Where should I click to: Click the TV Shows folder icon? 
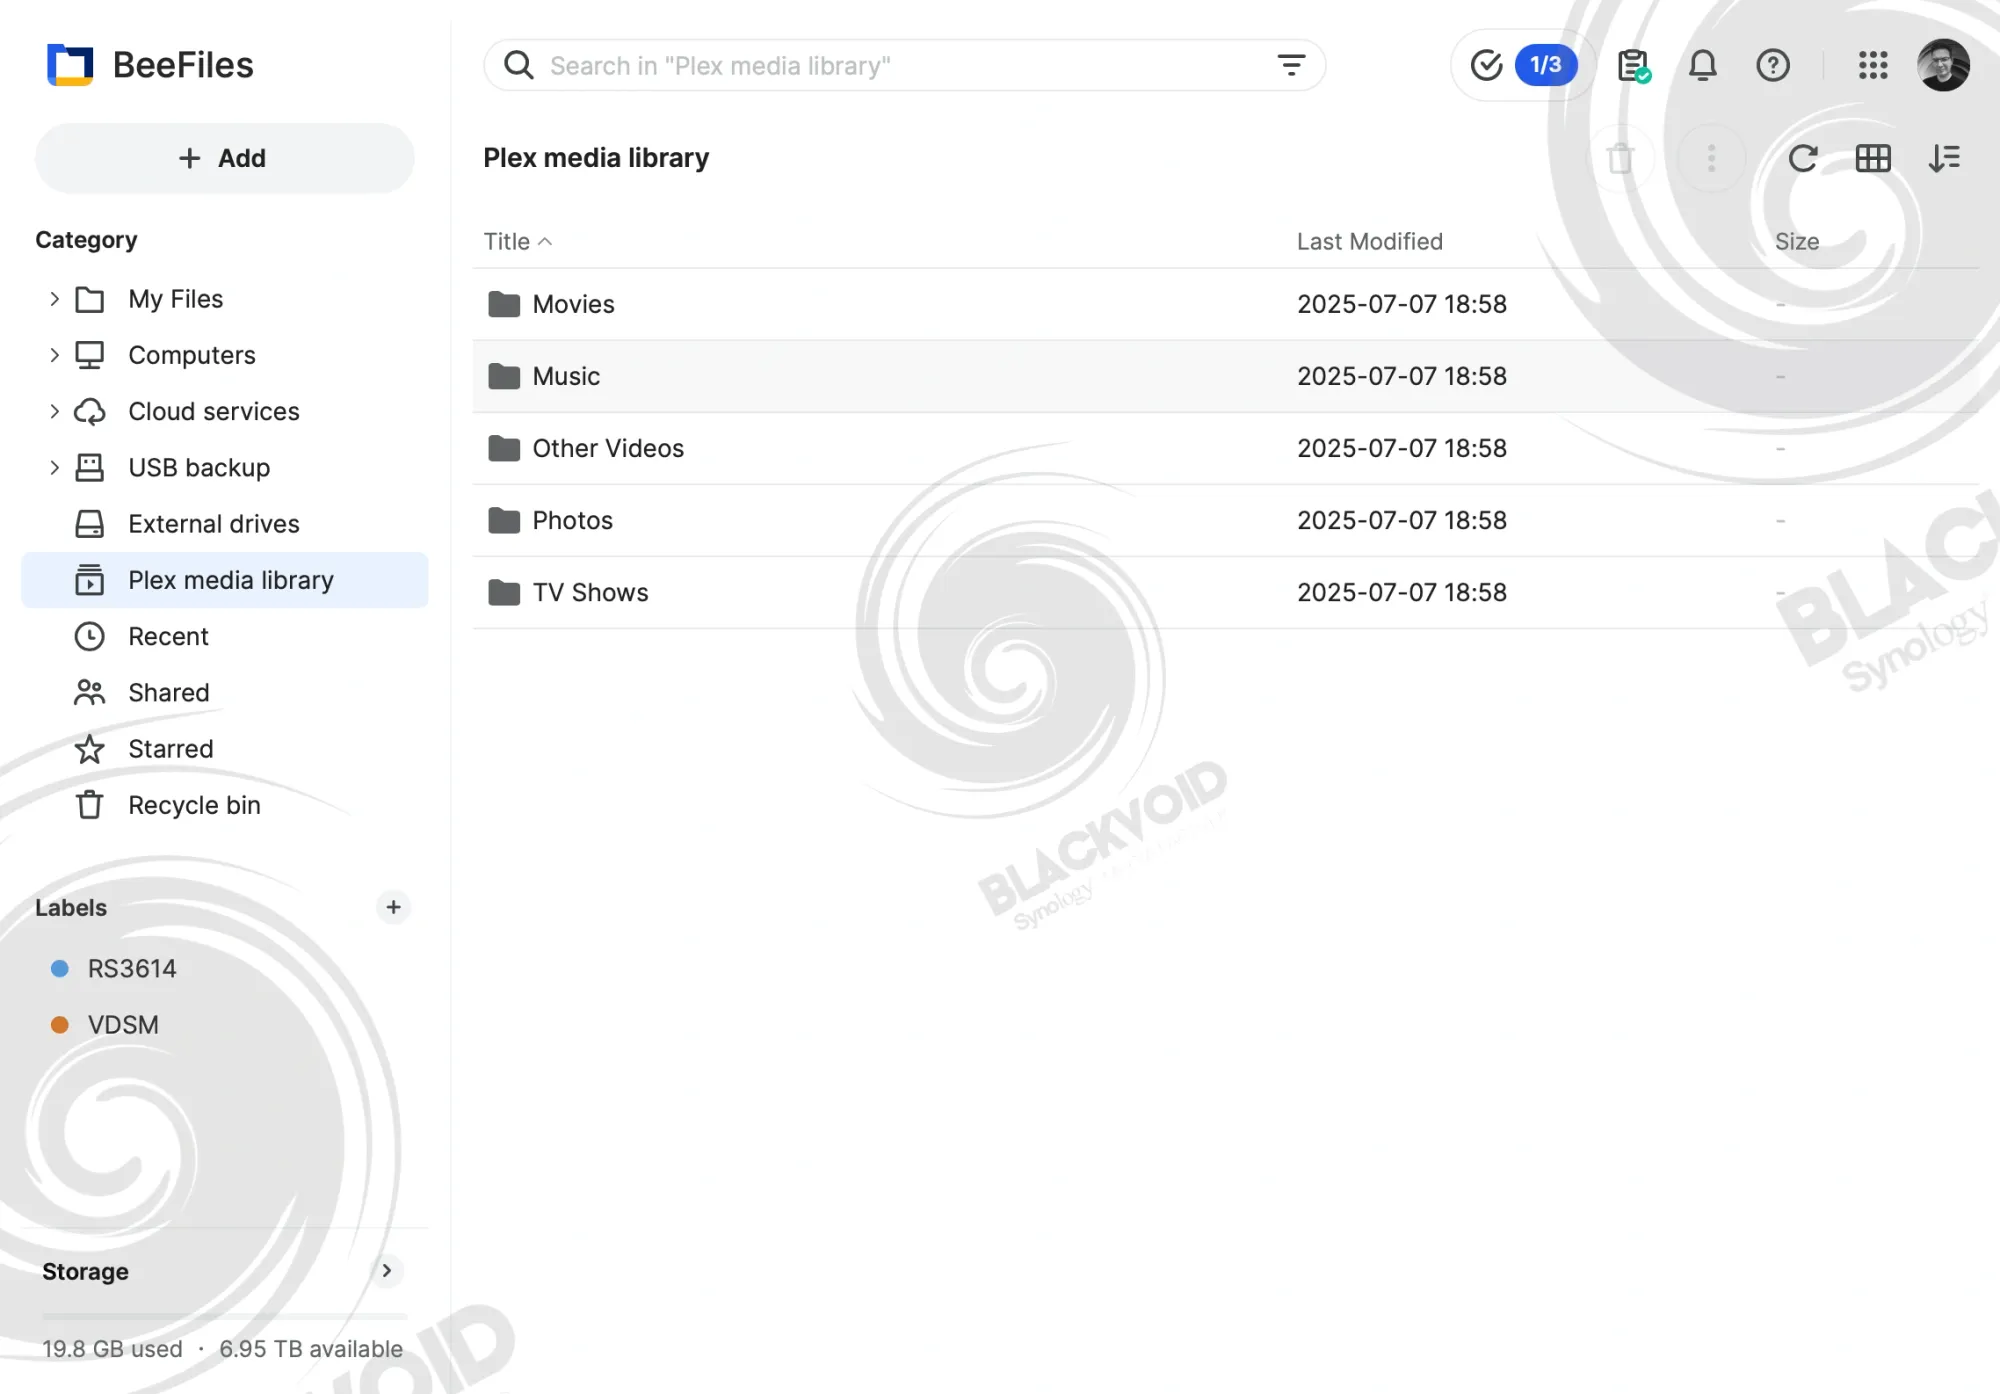pos(504,592)
